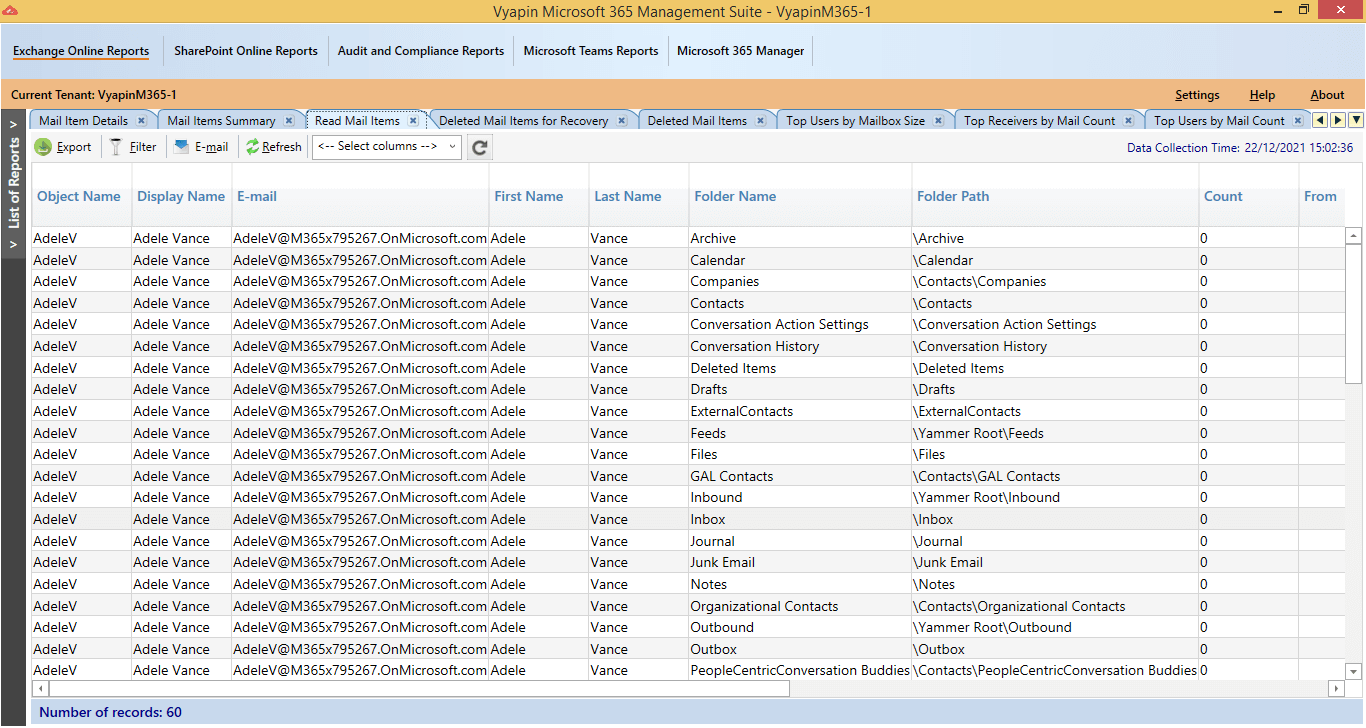
Task: Refresh the report data
Action: pos(273,147)
